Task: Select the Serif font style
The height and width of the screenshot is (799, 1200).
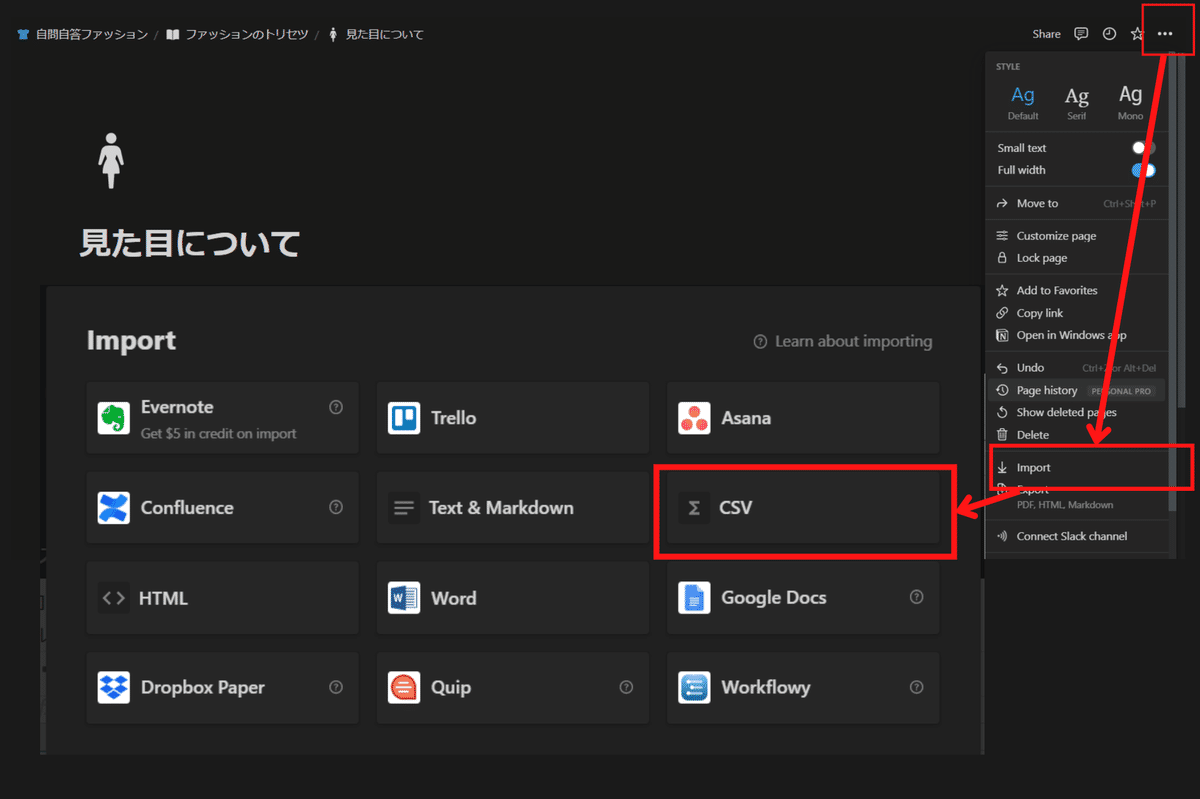Action: (1077, 102)
